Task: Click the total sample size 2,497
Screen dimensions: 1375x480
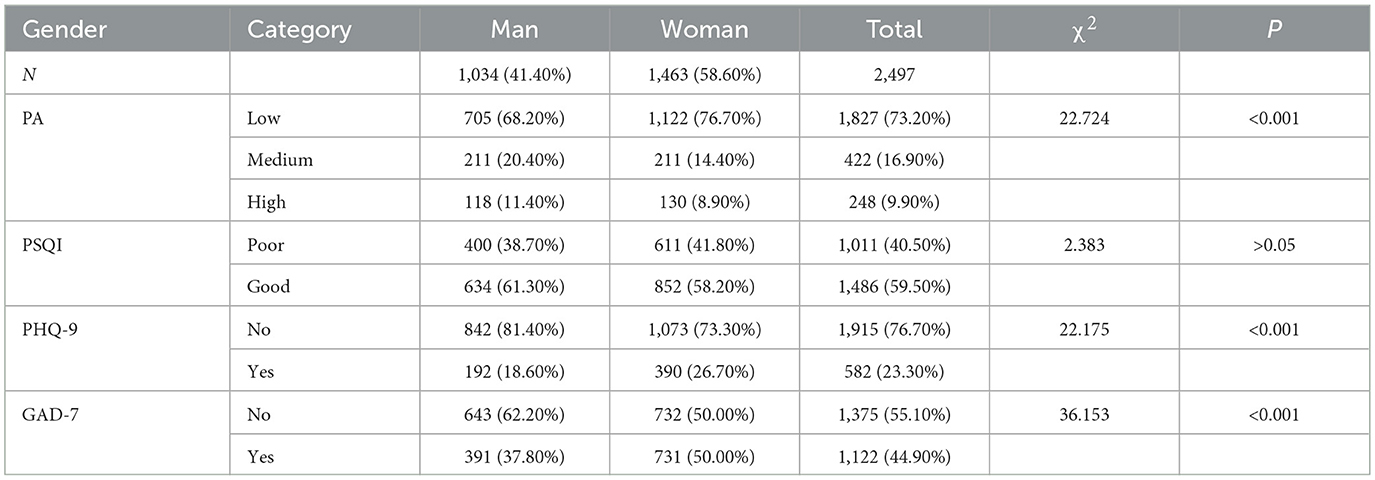Action: tap(894, 75)
